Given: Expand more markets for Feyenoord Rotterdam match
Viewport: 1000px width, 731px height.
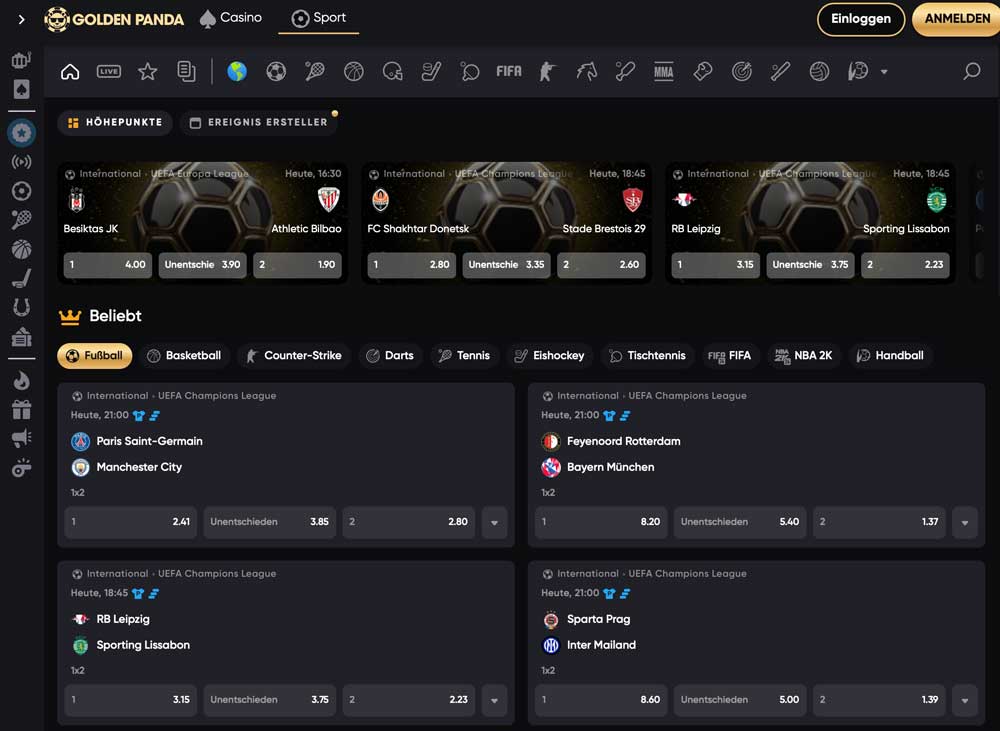Looking at the screenshot, I should [x=965, y=522].
